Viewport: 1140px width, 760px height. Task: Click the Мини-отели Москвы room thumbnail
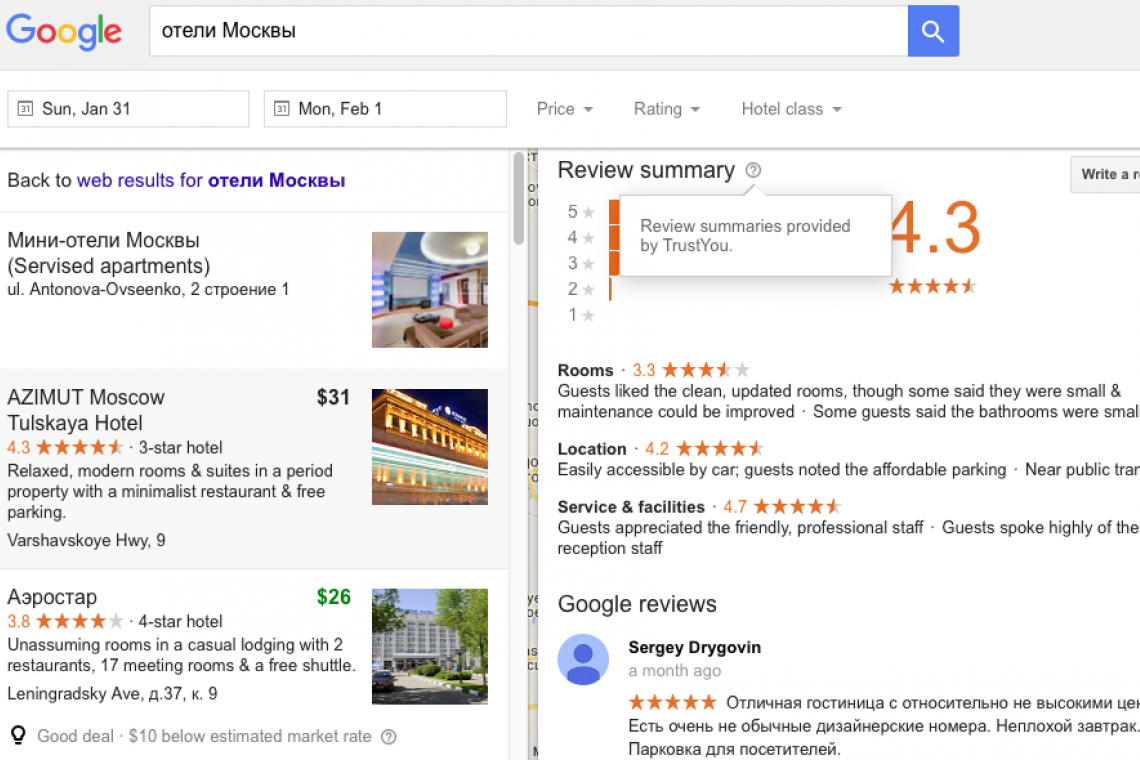click(430, 290)
